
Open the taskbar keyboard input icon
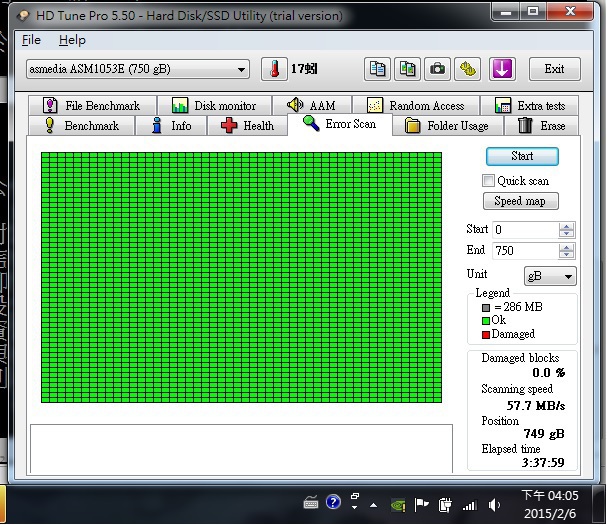pos(310,503)
